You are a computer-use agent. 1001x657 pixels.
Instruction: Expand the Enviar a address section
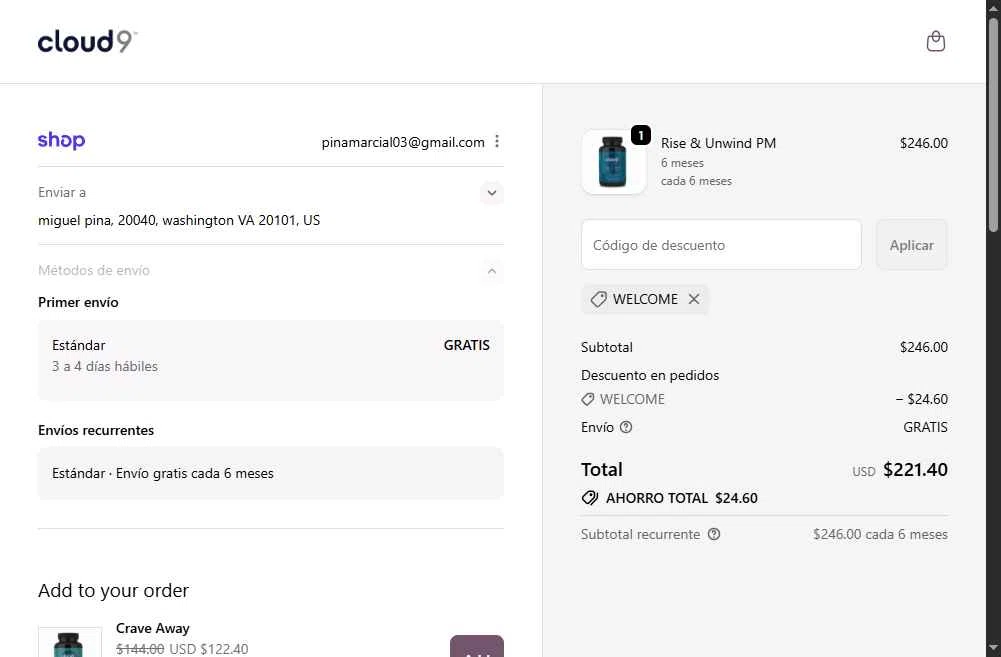click(492, 193)
